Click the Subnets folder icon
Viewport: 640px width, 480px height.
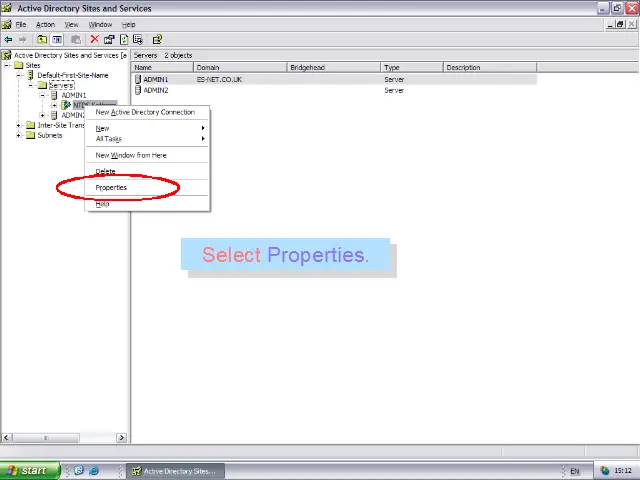pos(31,135)
